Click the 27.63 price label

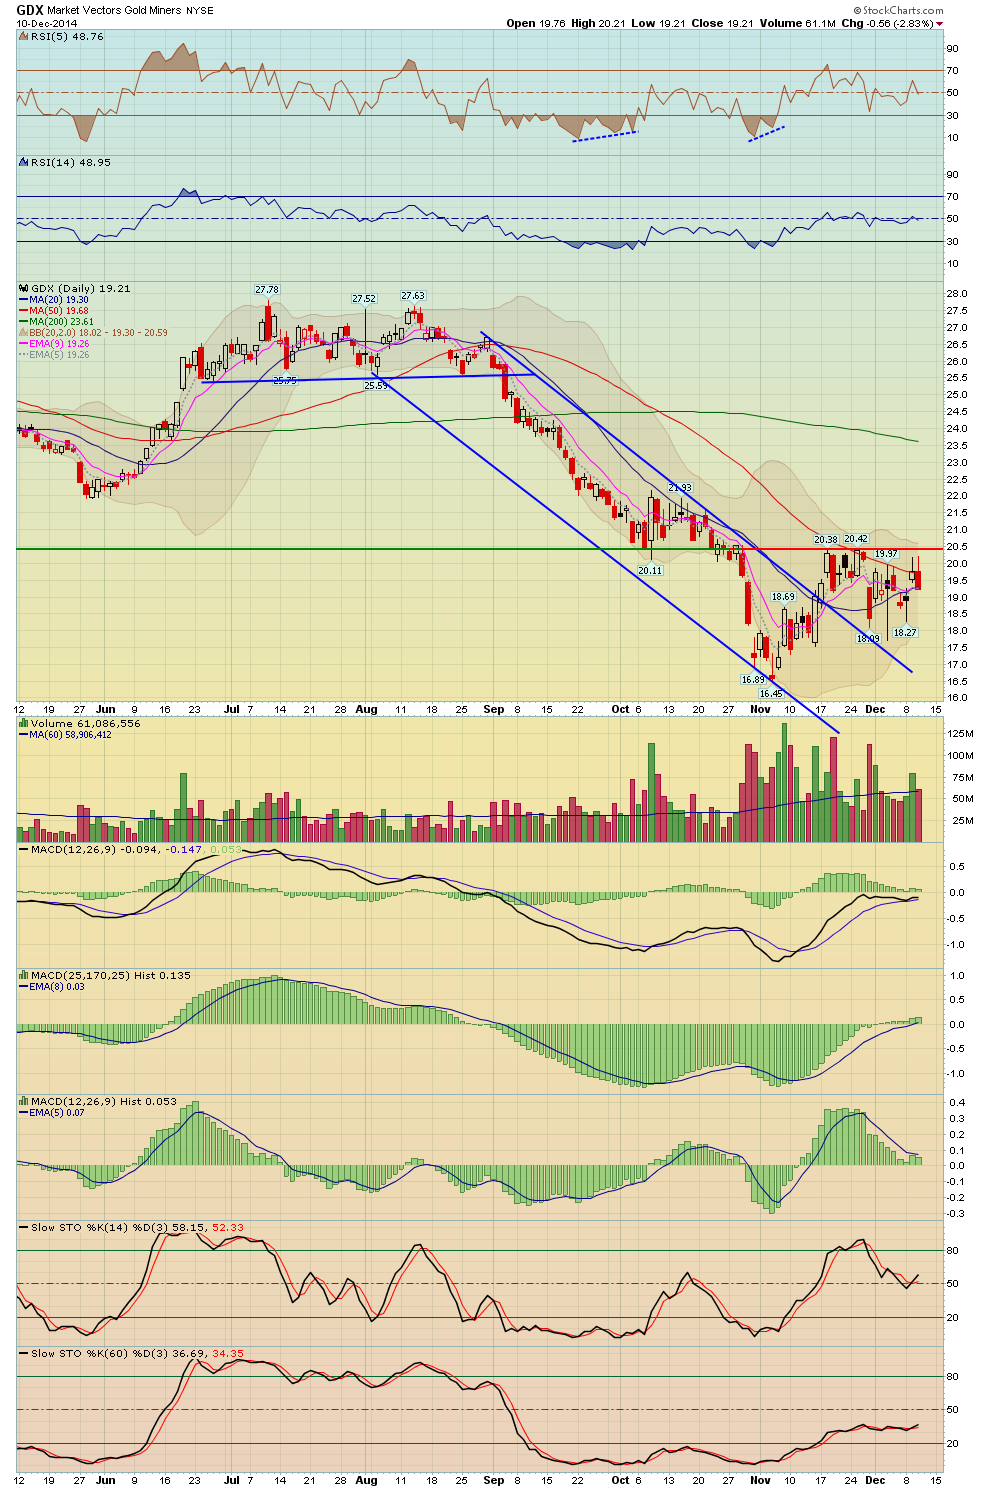(413, 295)
